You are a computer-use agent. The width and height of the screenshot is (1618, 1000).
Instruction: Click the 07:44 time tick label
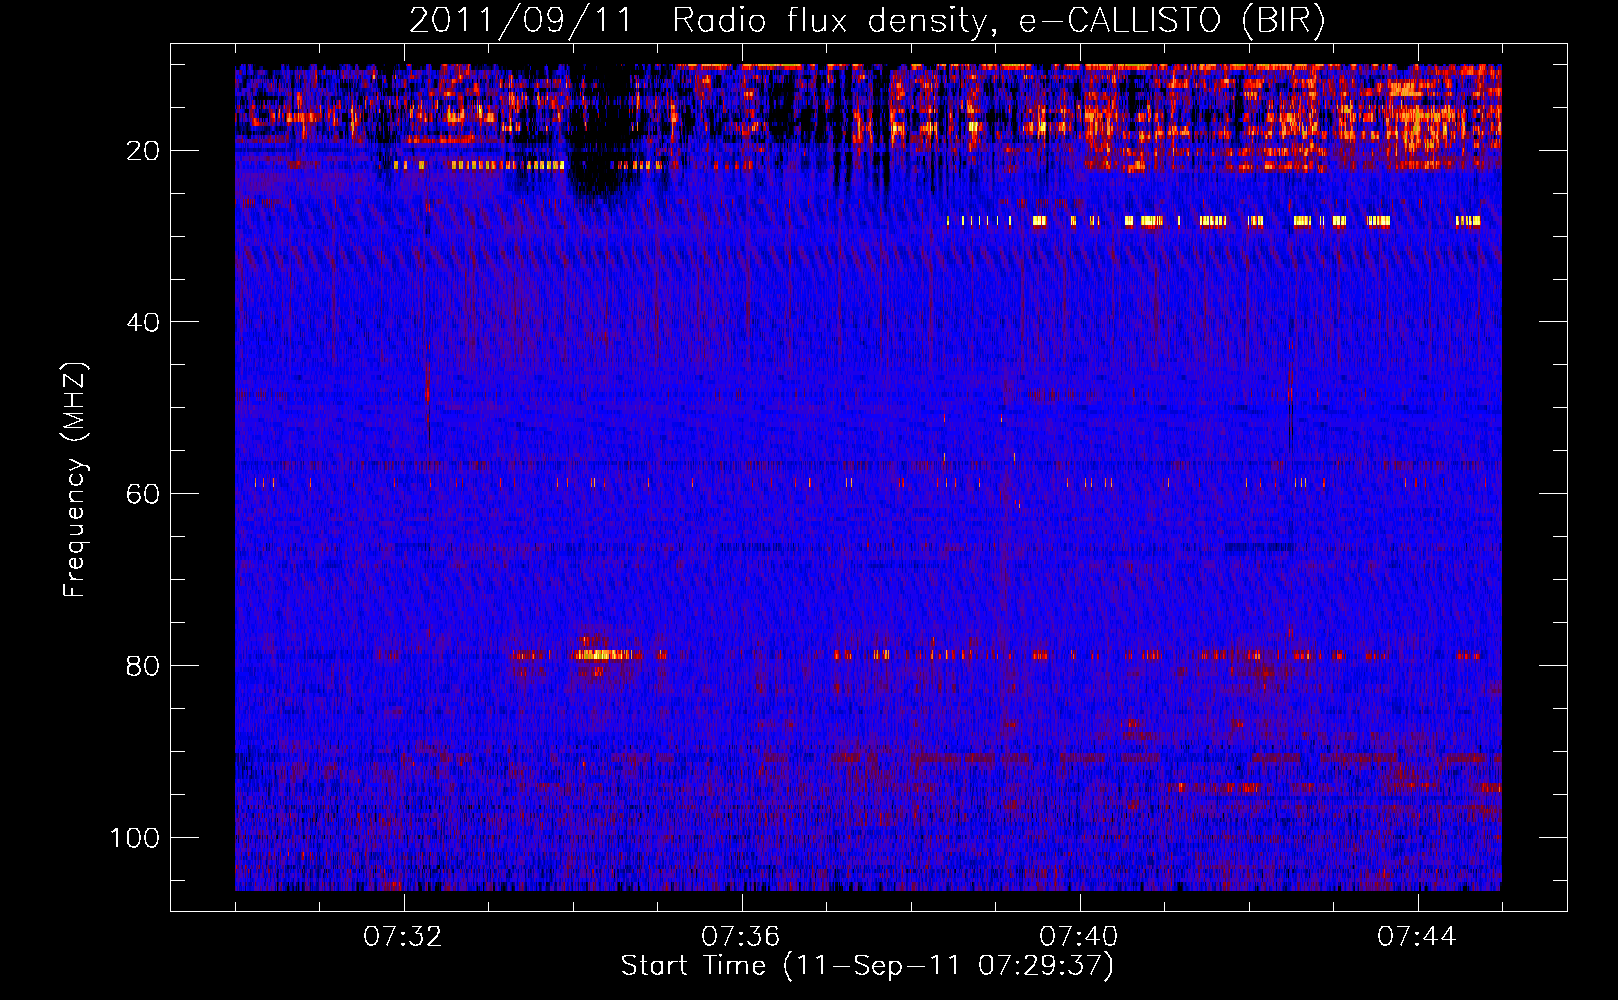click(1417, 937)
